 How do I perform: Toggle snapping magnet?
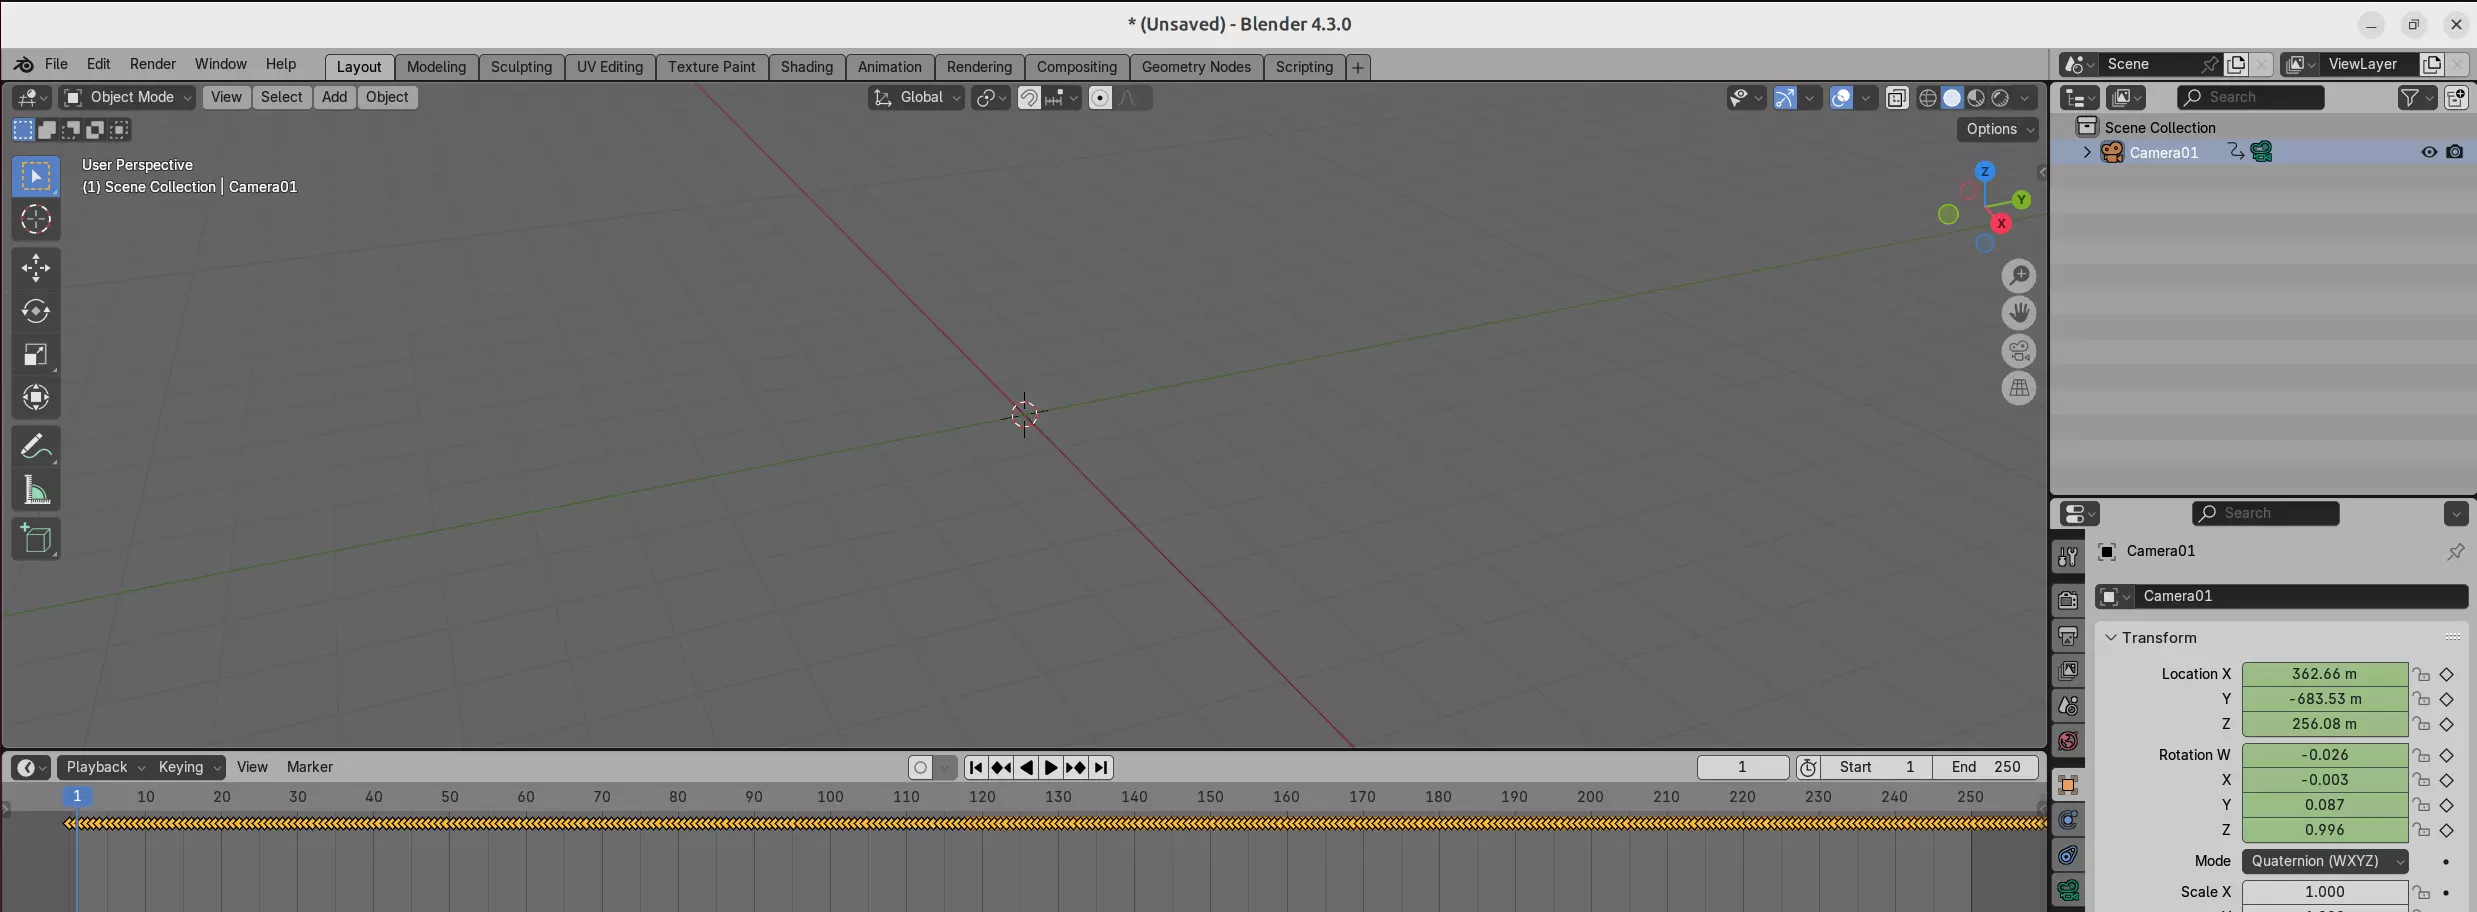click(1028, 97)
